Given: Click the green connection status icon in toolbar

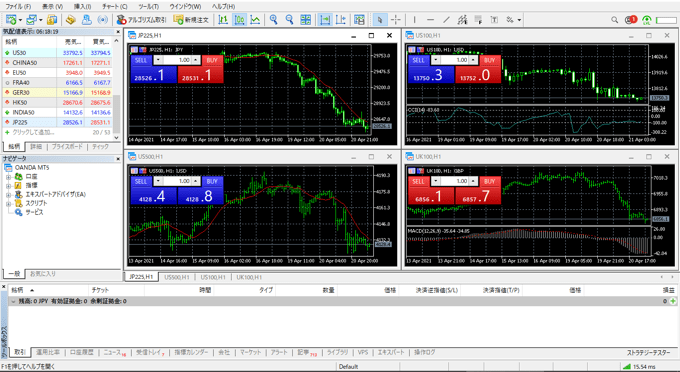Looking at the screenshot, I should click(647, 20).
